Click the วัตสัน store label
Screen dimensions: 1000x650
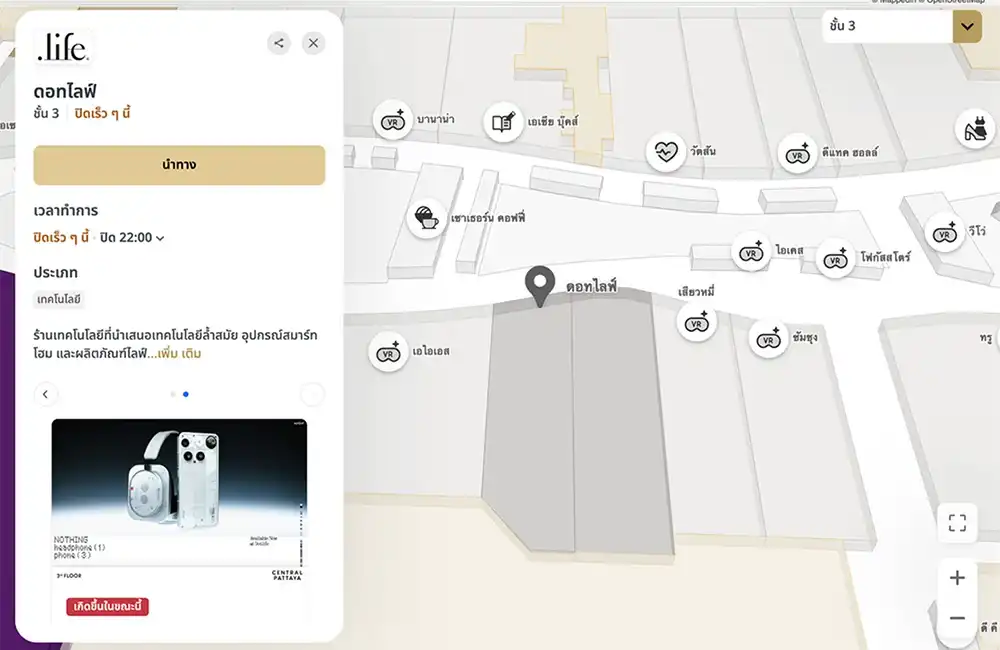(703, 151)
